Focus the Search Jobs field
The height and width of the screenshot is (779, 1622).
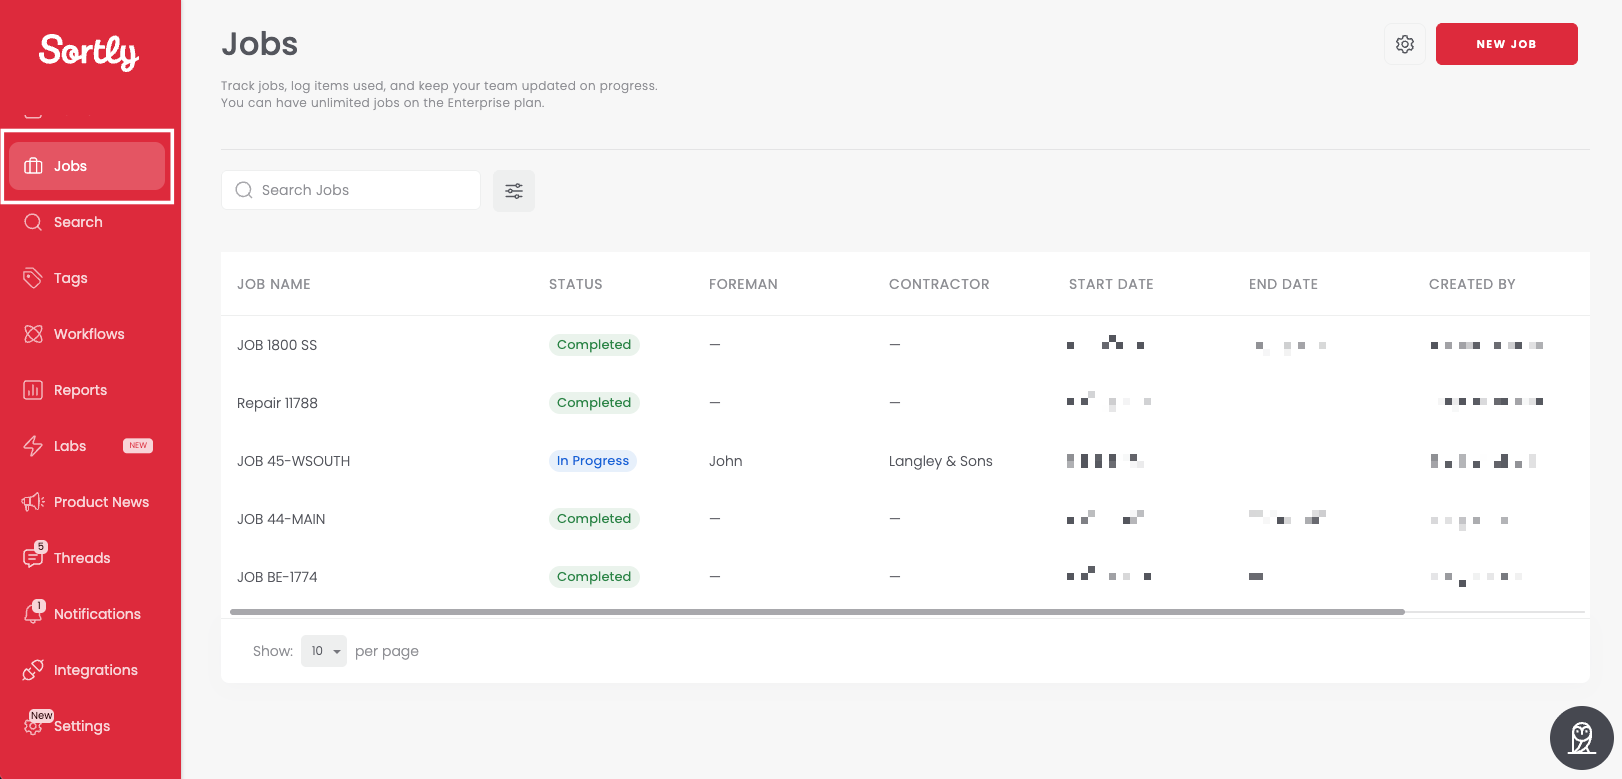351,190
